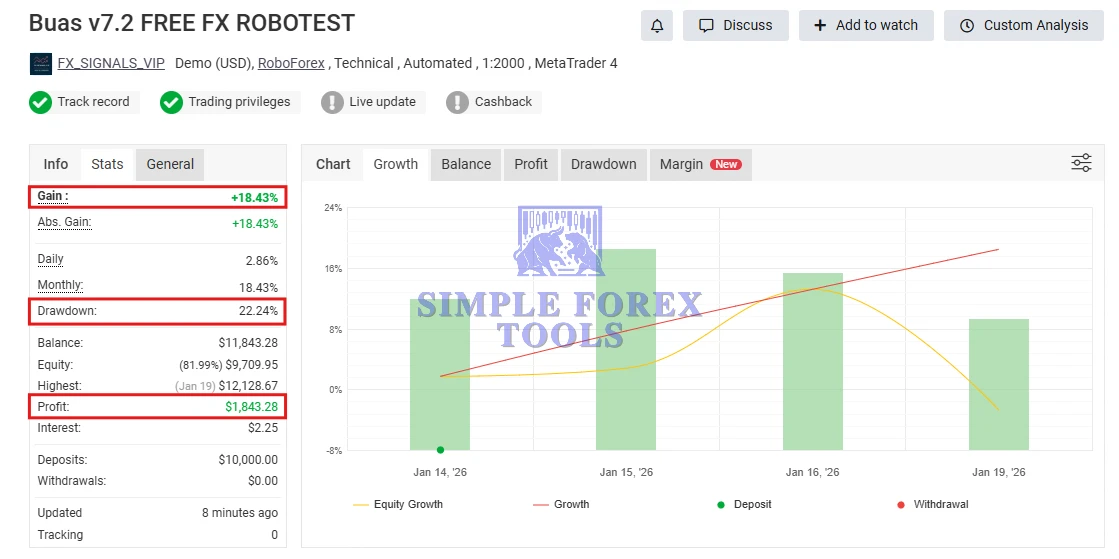Click the Balance value $11,843.28
Viewport: 1119px width, 559px height.
(x=248, y=343)
